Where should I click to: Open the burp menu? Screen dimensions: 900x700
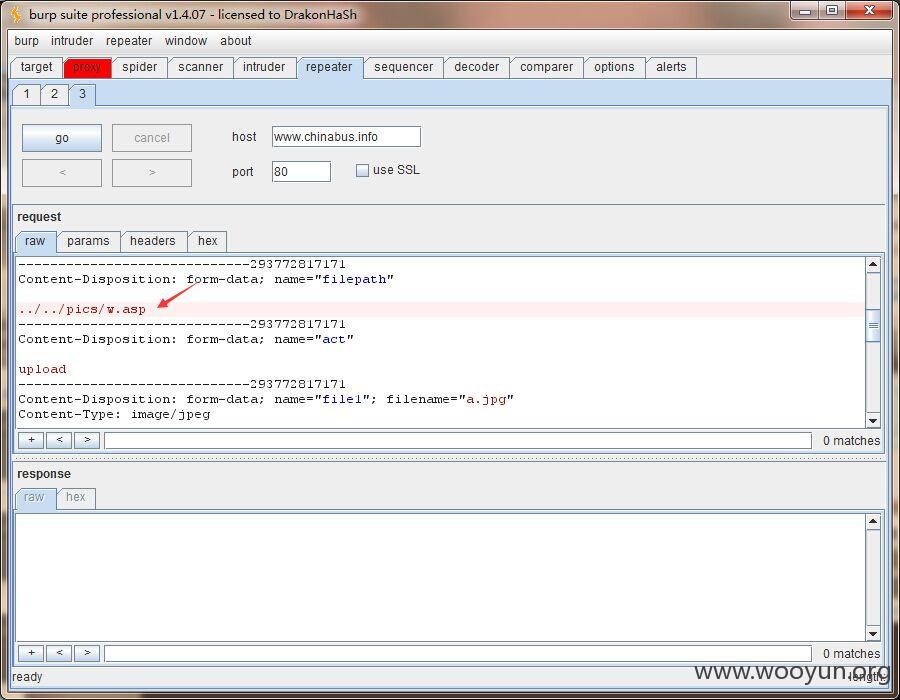pos(26,41)
